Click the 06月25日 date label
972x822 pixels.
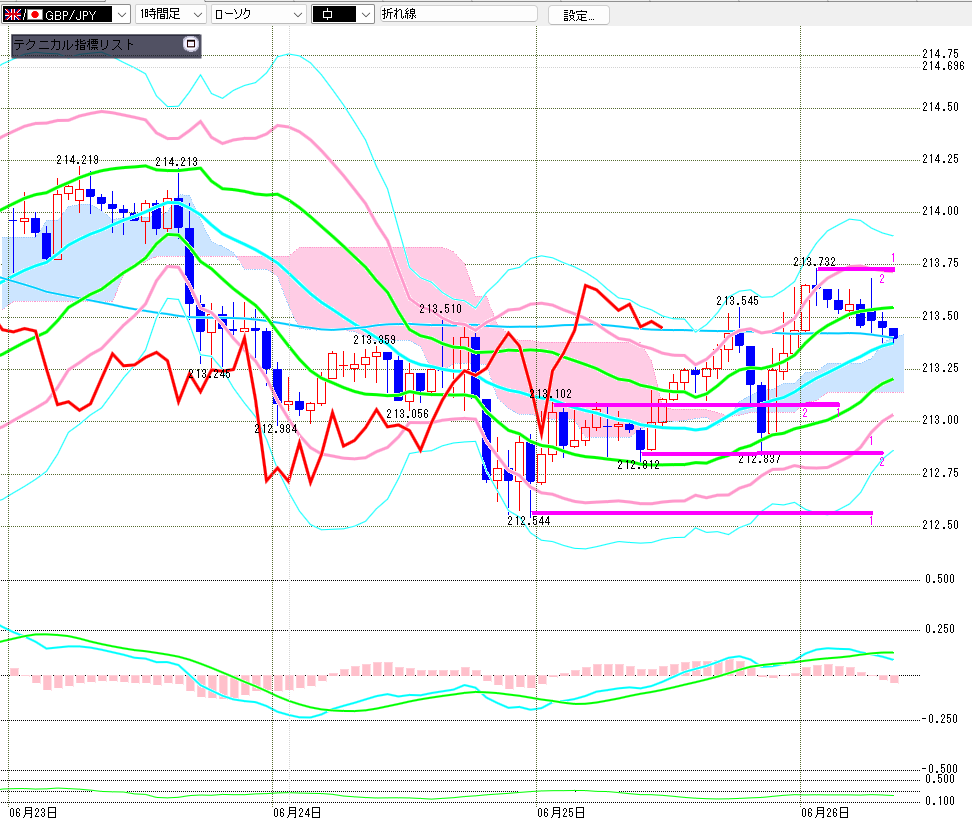[x=561, y=812]
